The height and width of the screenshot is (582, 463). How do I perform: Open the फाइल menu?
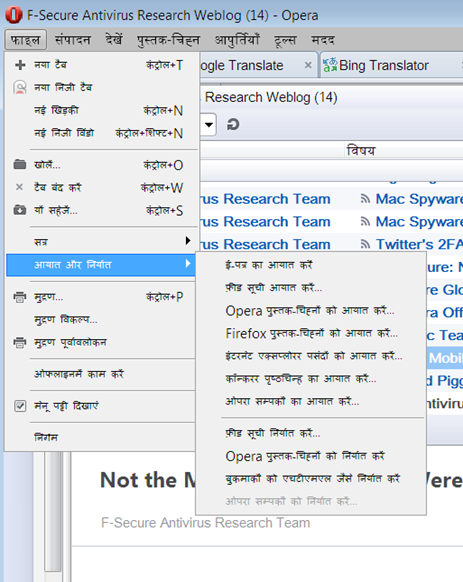26,39
